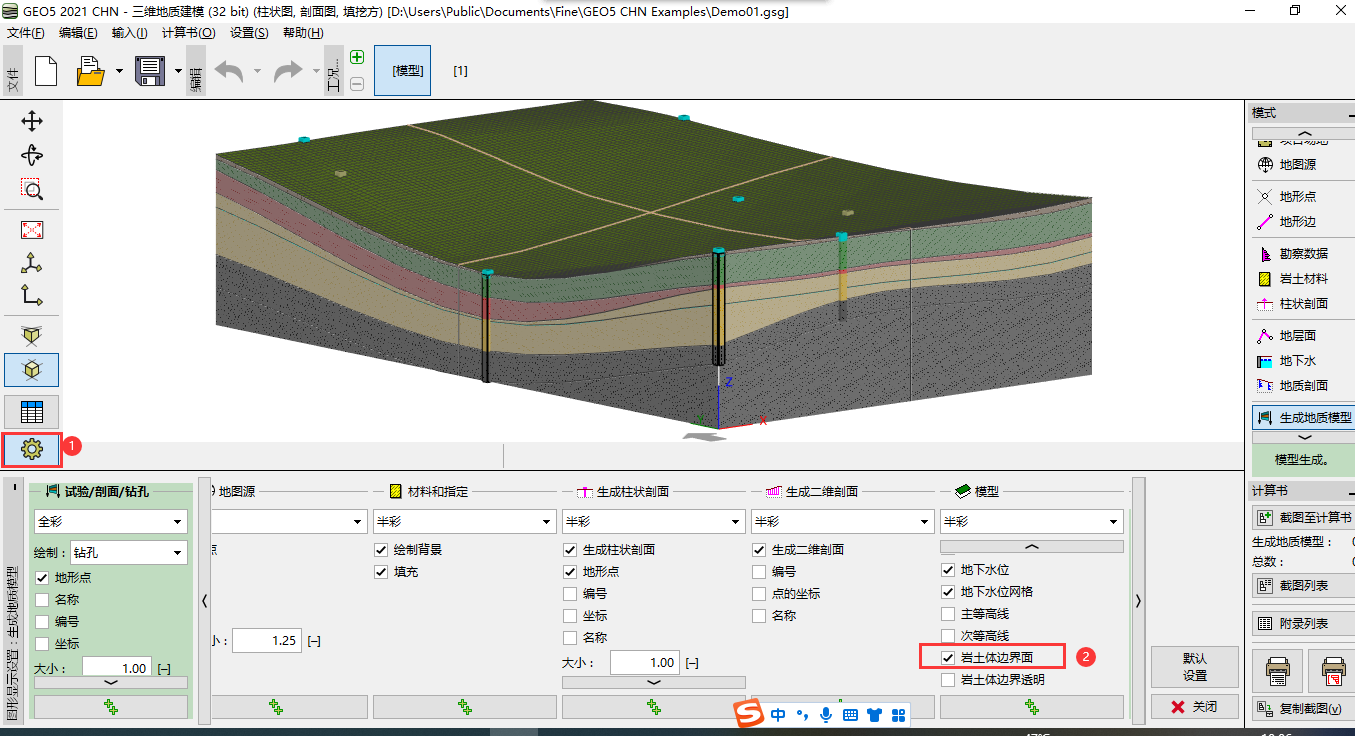The height and width of the screenshot is (736, 1355).
Task: Click the printer icon with the red page
Action: [1331, 671]
